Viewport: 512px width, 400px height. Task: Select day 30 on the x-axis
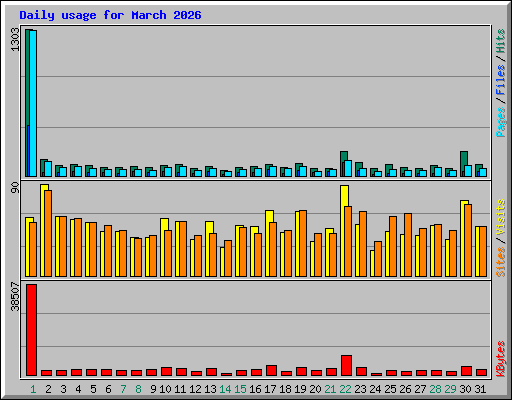click(465, 389)
